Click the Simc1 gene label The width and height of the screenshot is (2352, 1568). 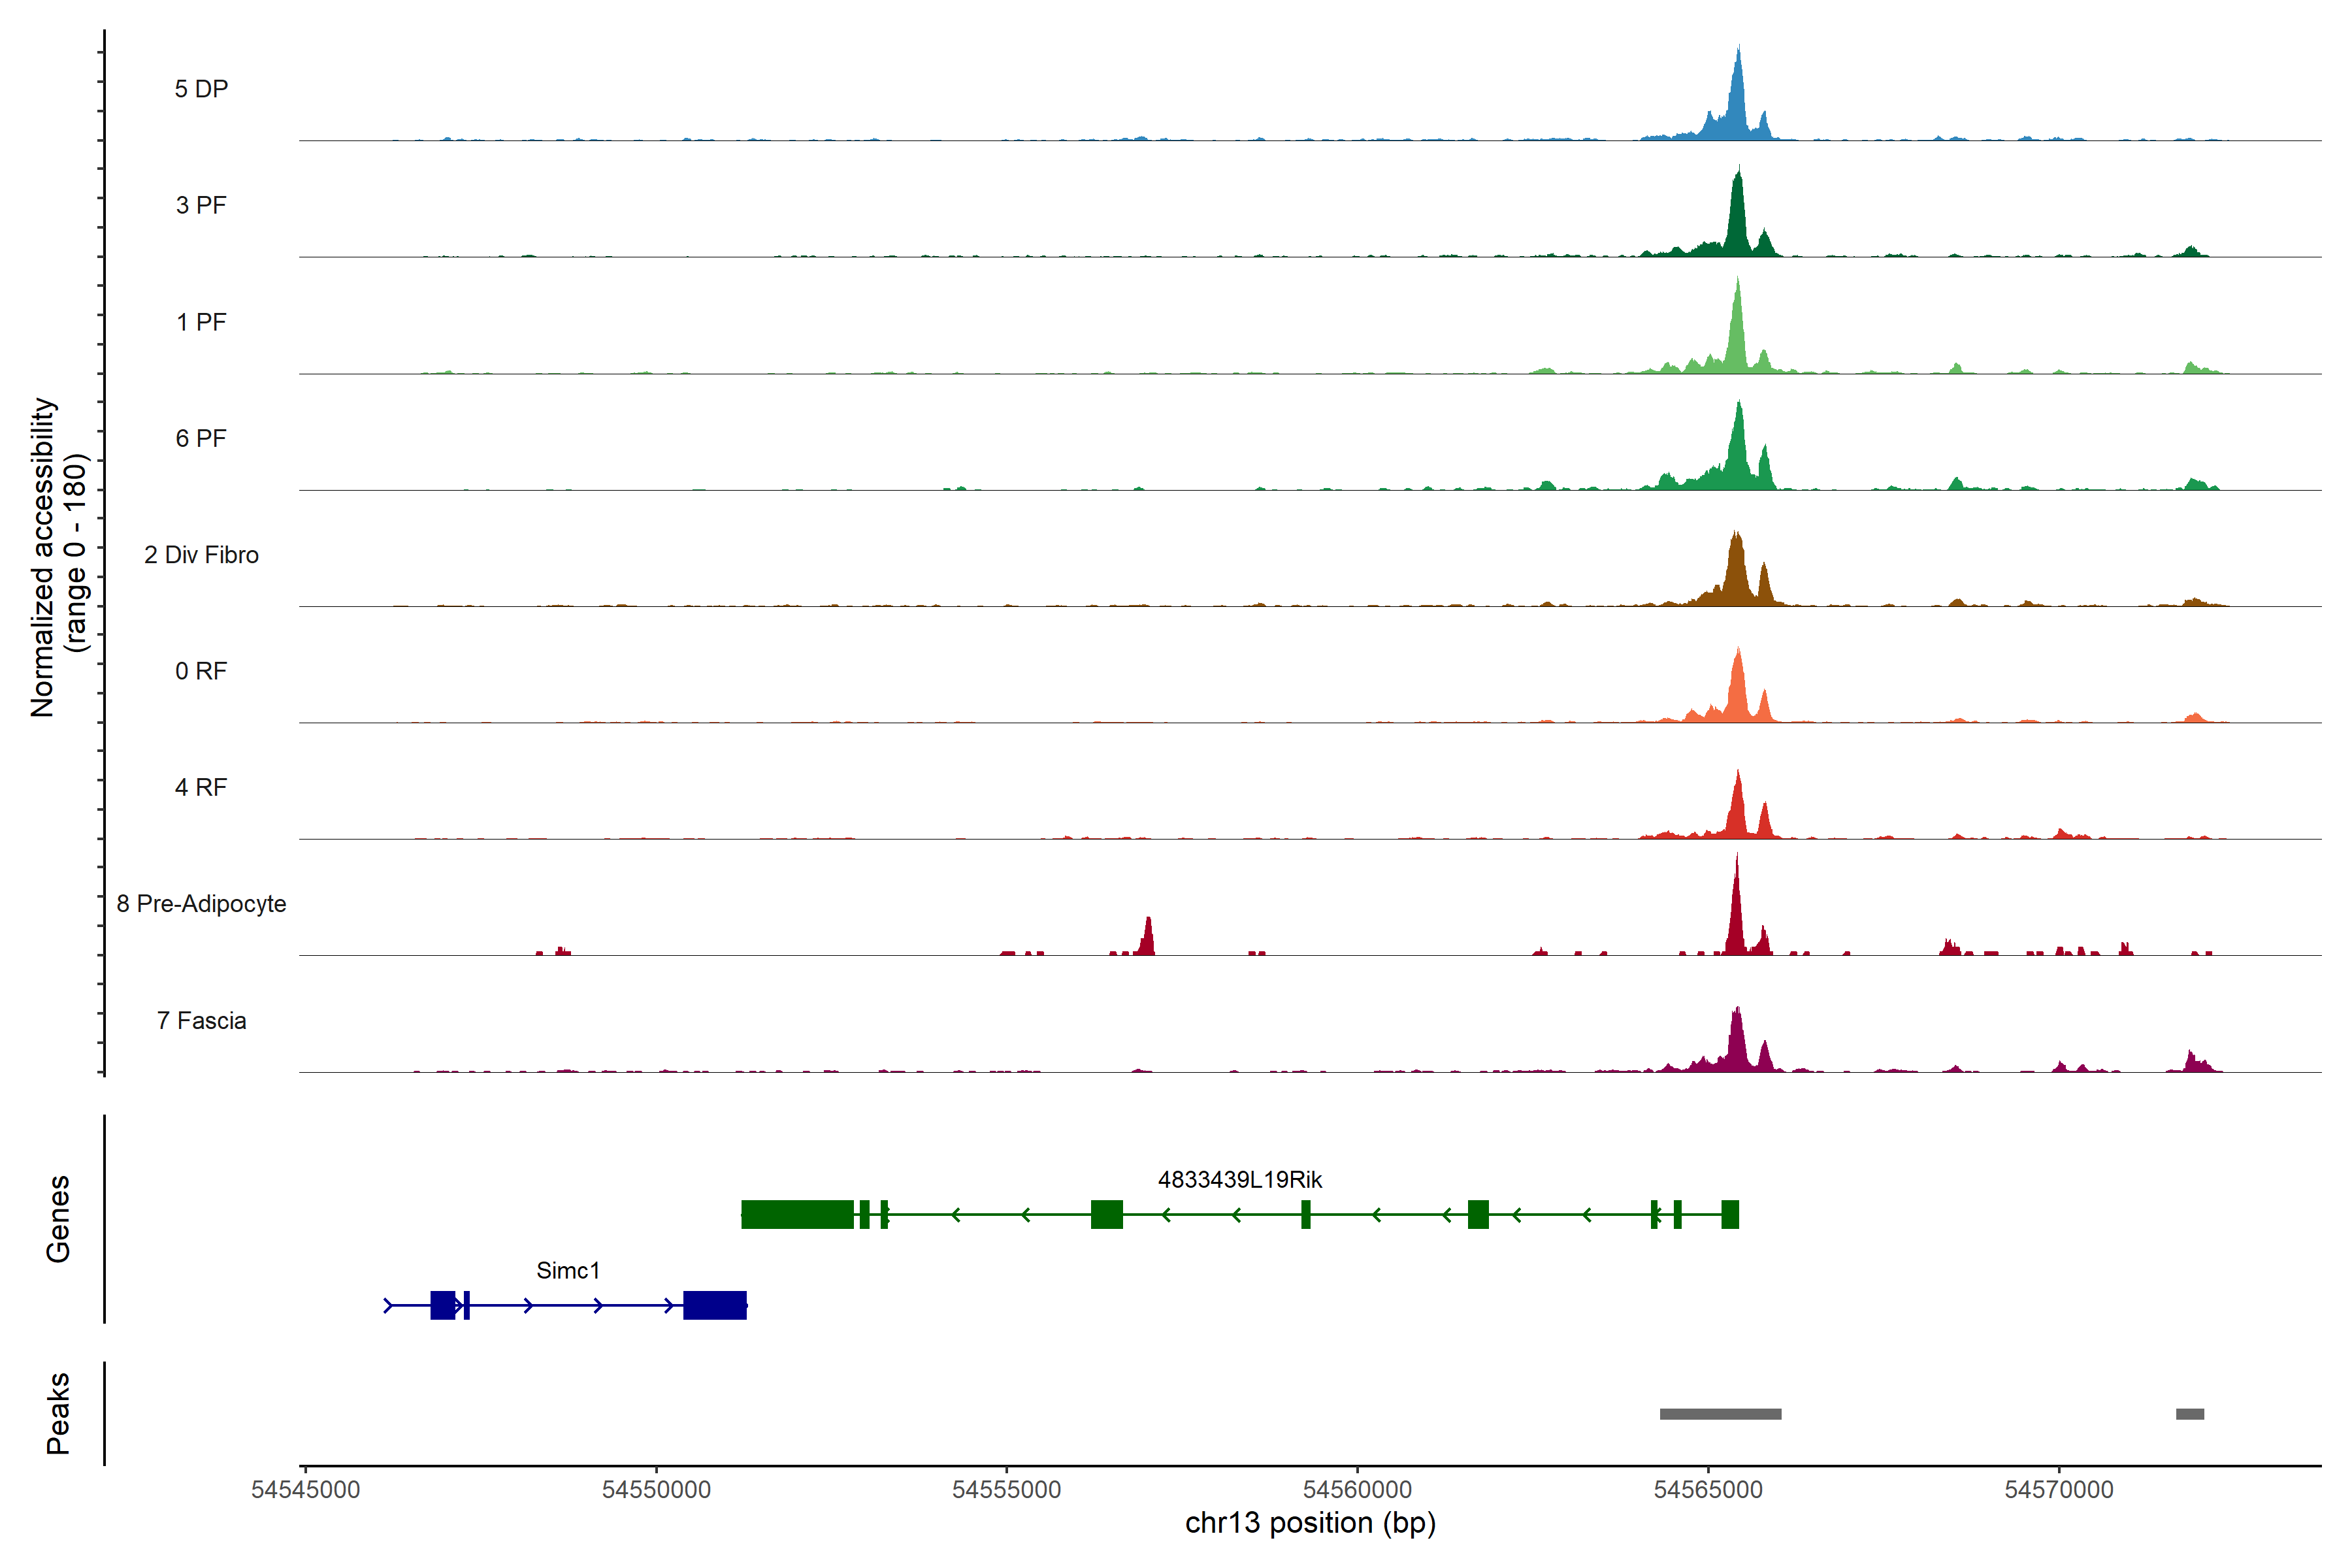pos(568,1270)
